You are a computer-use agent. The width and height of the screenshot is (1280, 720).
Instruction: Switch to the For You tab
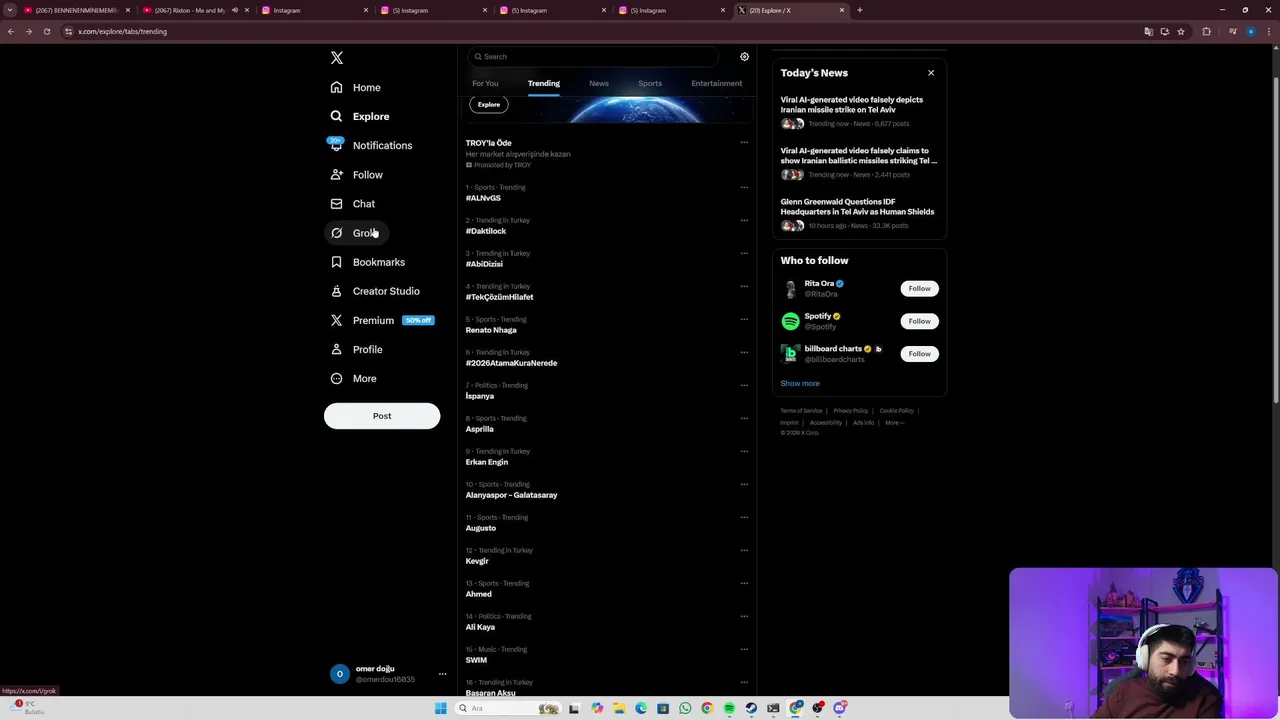pyautogui.click(x=485, y=83)
